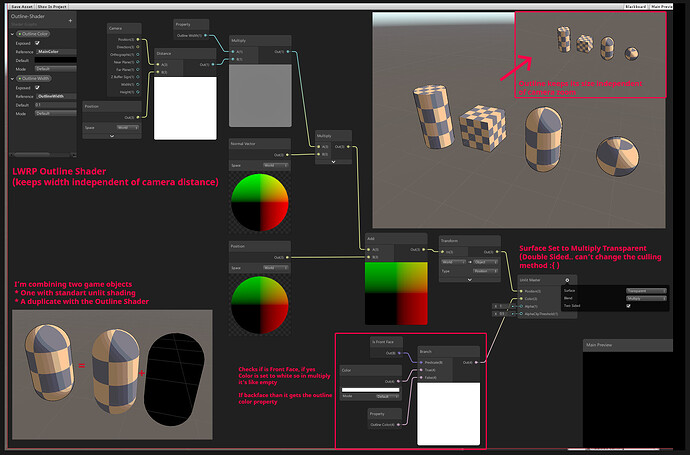Click the Distance node Out(1) port

point(213,65)
